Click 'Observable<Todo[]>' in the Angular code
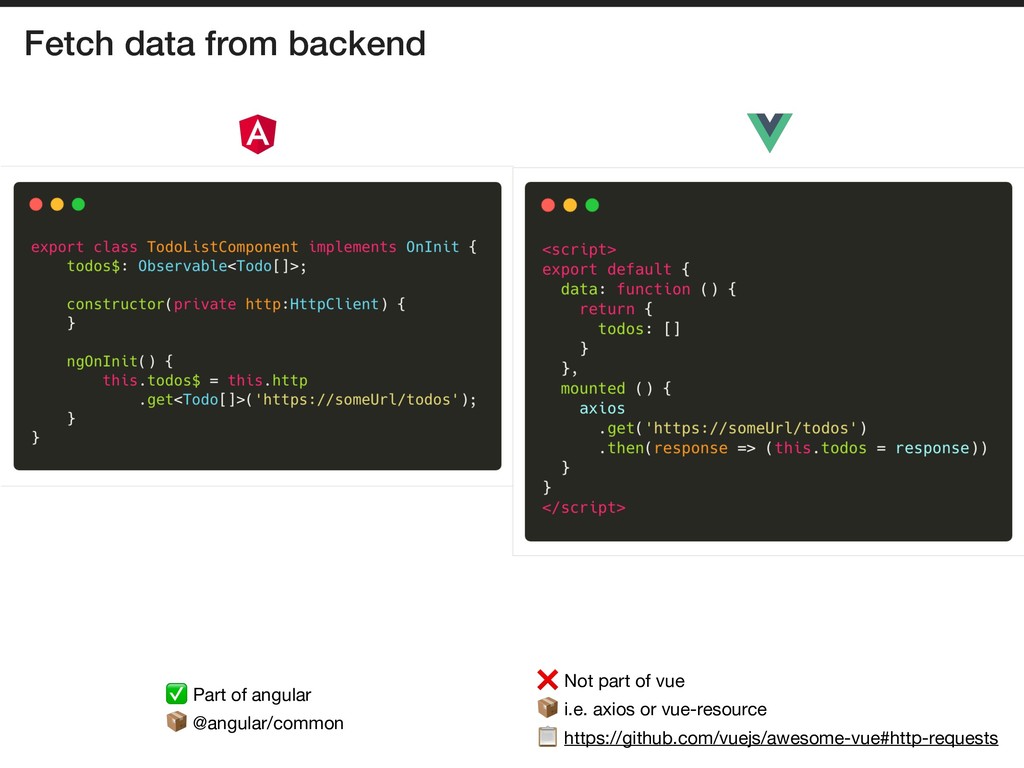 pyautogui.click(x=218, y=266)
